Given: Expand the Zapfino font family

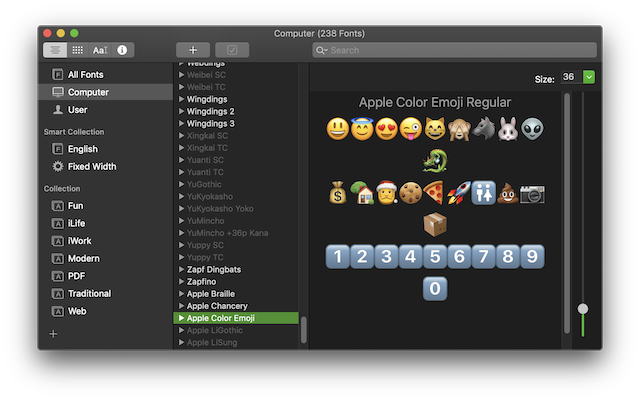Looking at the screenshot, I should tap(182, 282).
